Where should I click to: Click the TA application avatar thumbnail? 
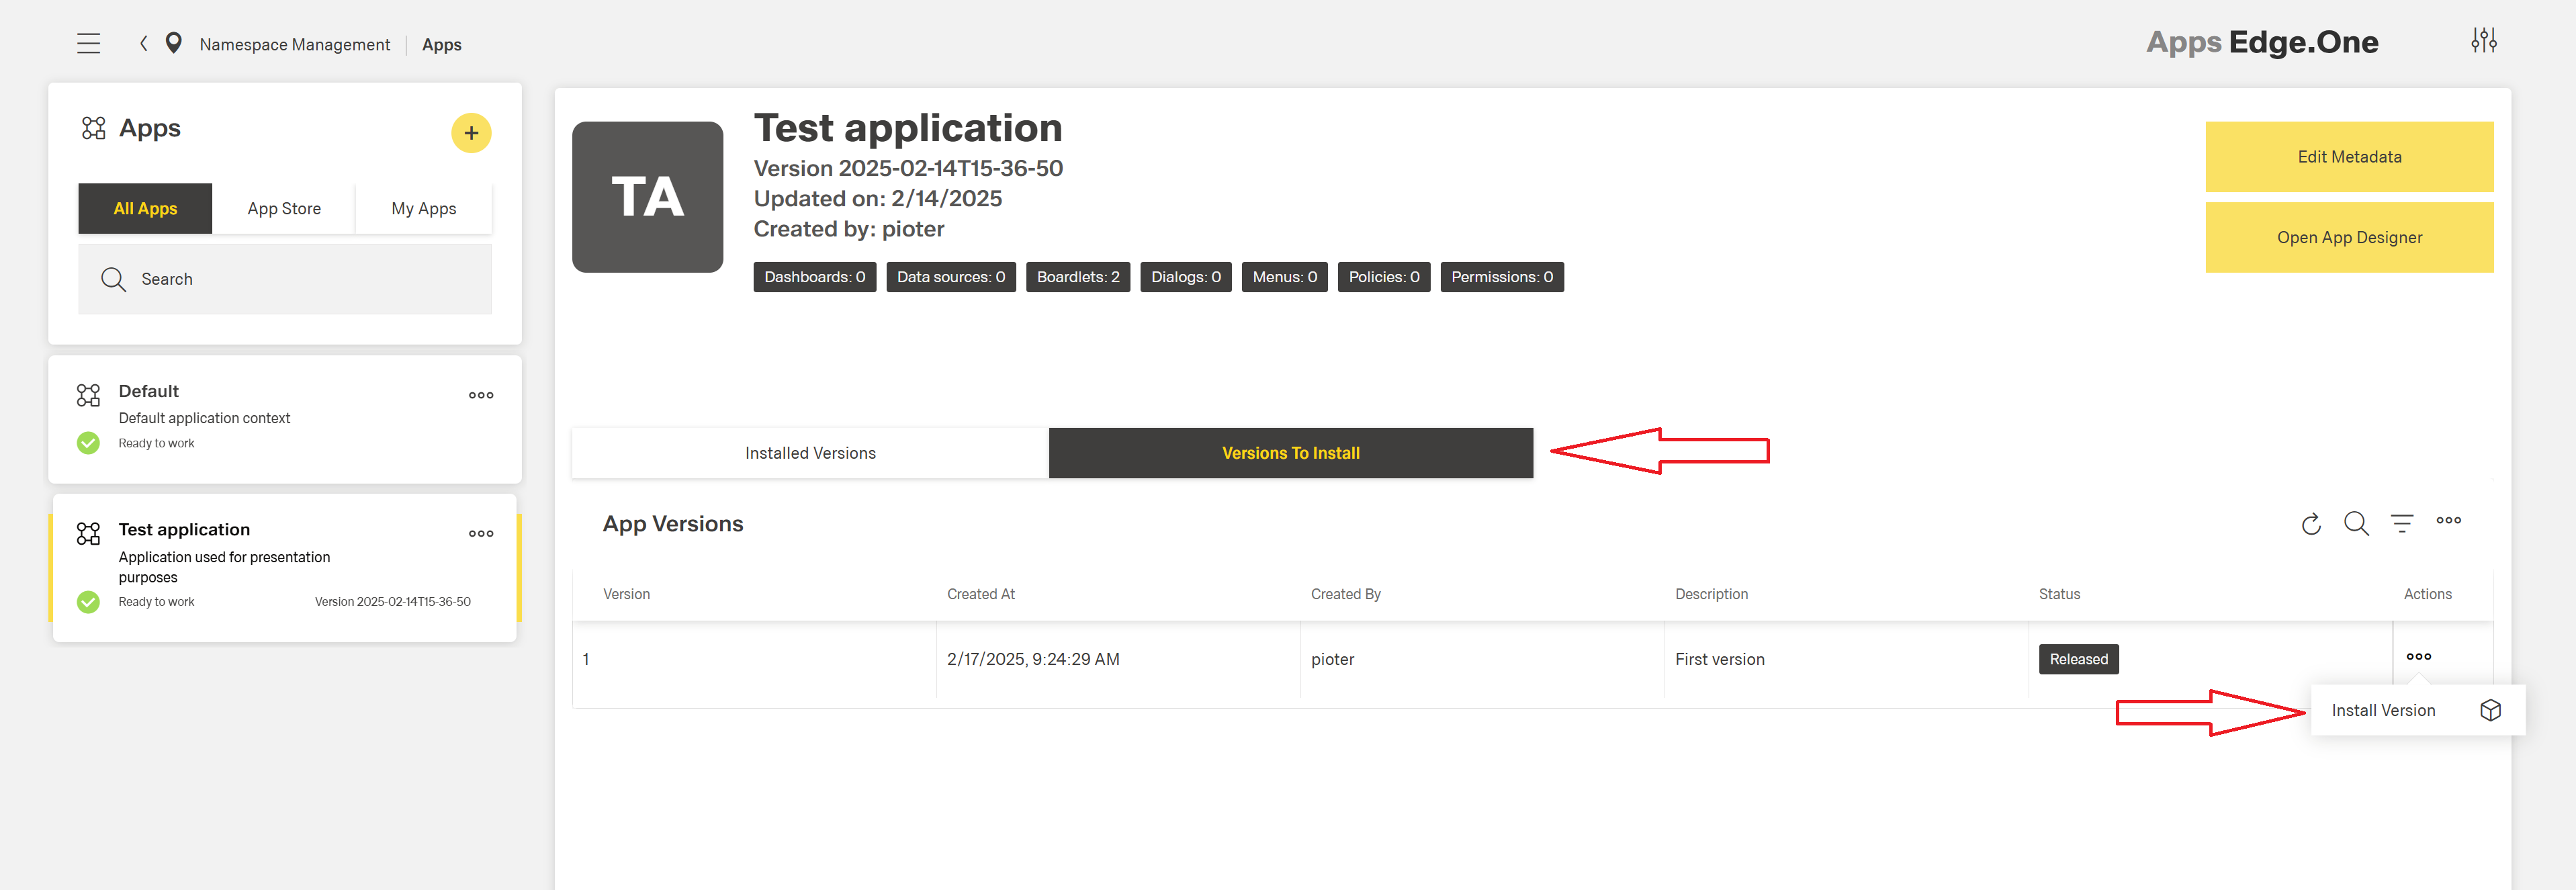pyautogui.click(x=647, y=197)
